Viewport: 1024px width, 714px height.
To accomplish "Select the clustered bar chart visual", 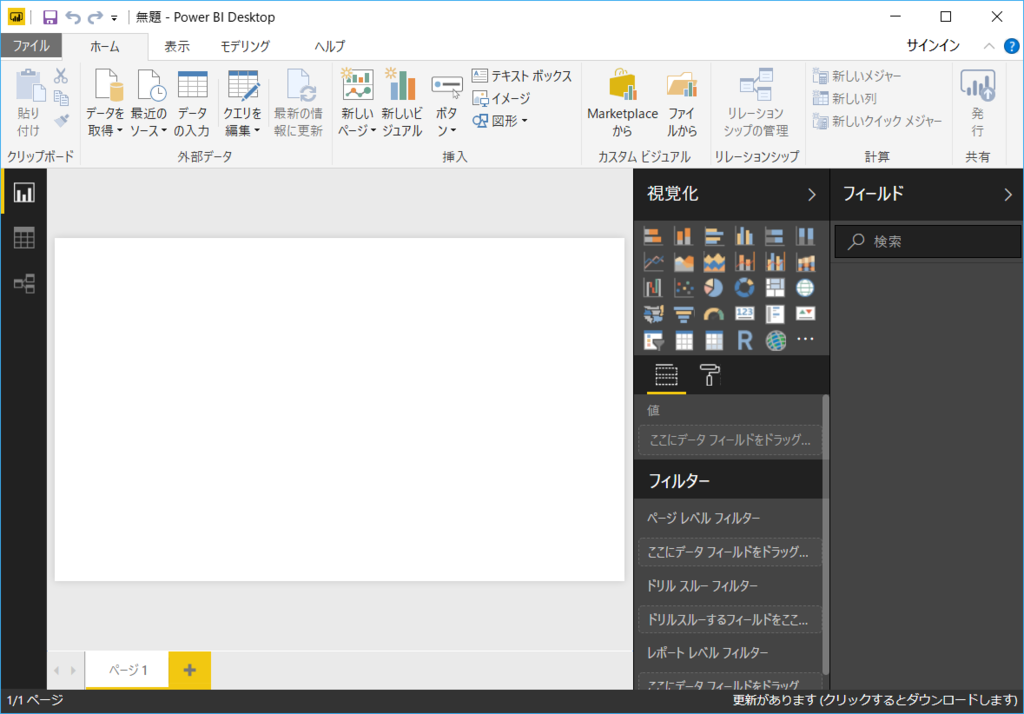I will [x=714, y=236].
